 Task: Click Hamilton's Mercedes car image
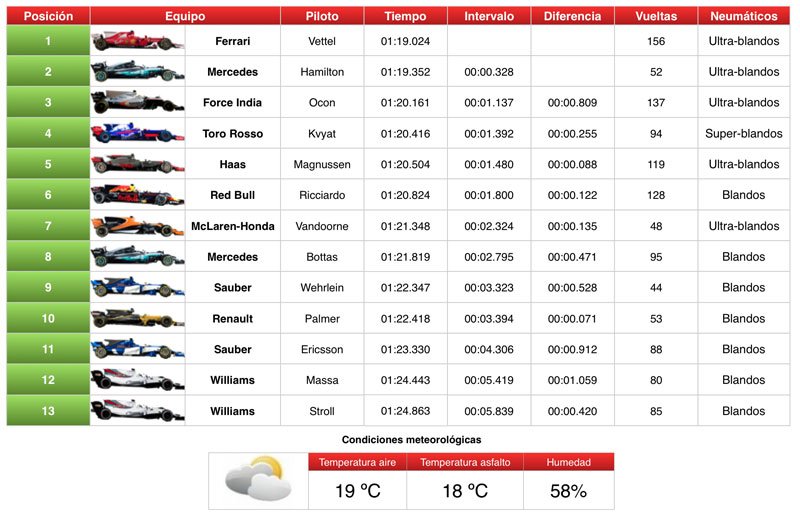point(138,71)
